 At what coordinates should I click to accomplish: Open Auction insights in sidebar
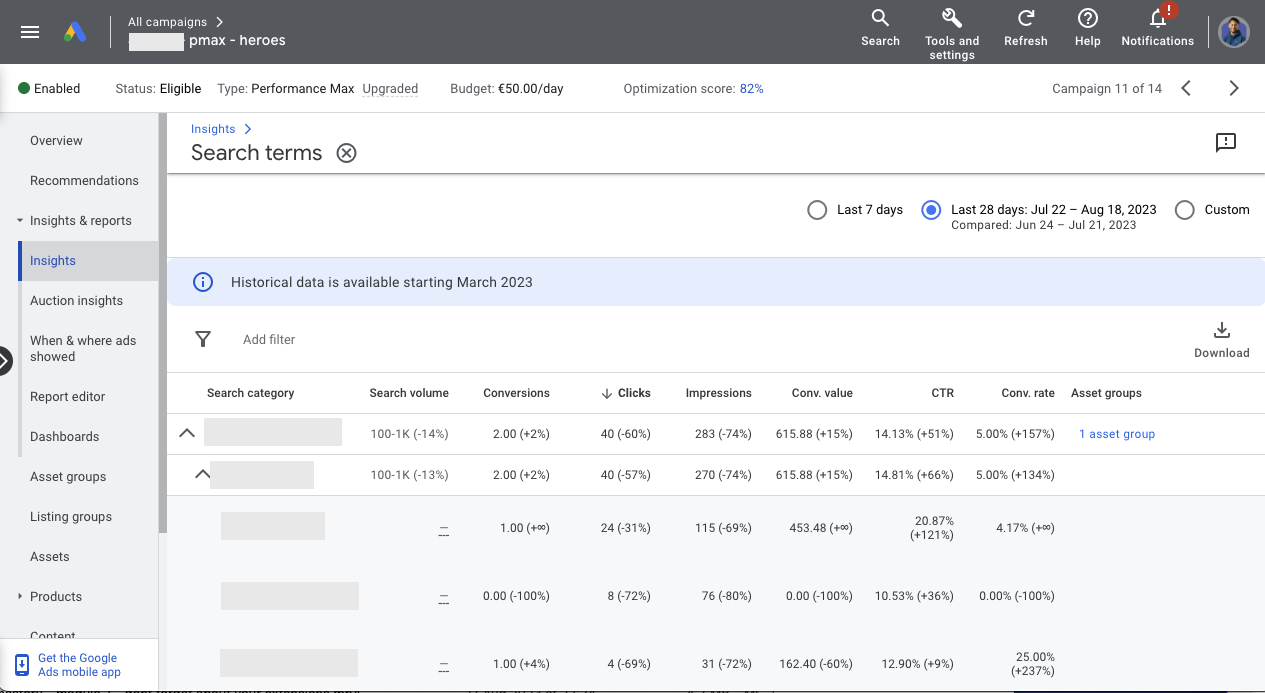(76, 301)
